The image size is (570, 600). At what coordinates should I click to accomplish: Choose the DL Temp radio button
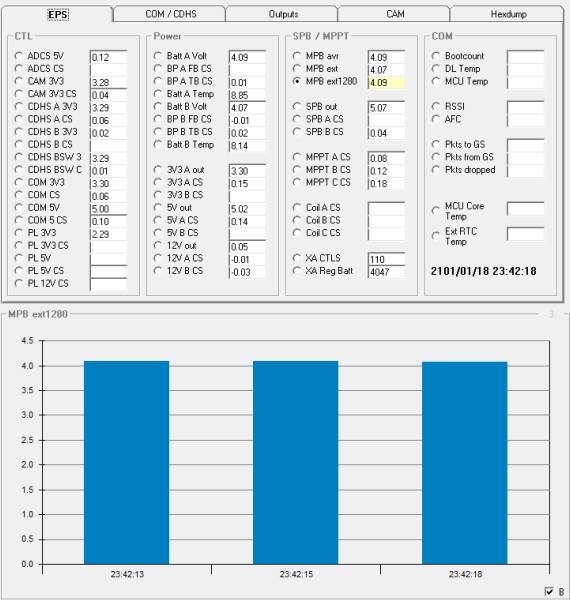click(x=436, y=68)
